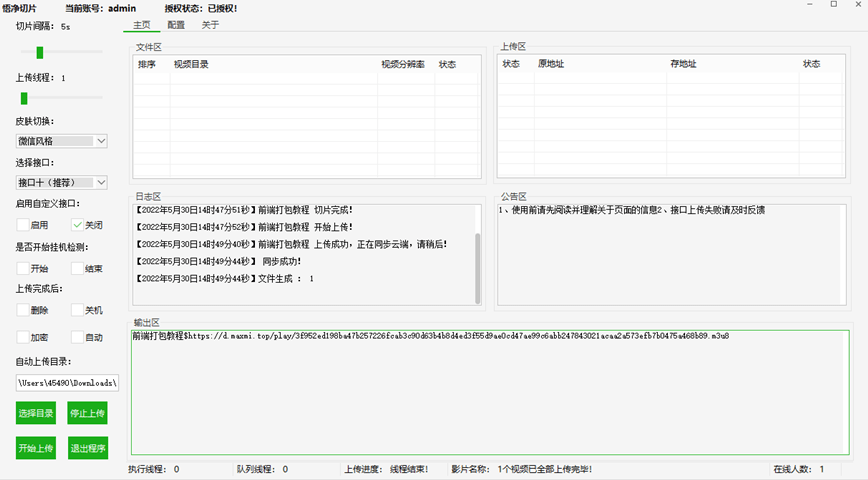Click the 选择目录 button

[x=35, y=413]
